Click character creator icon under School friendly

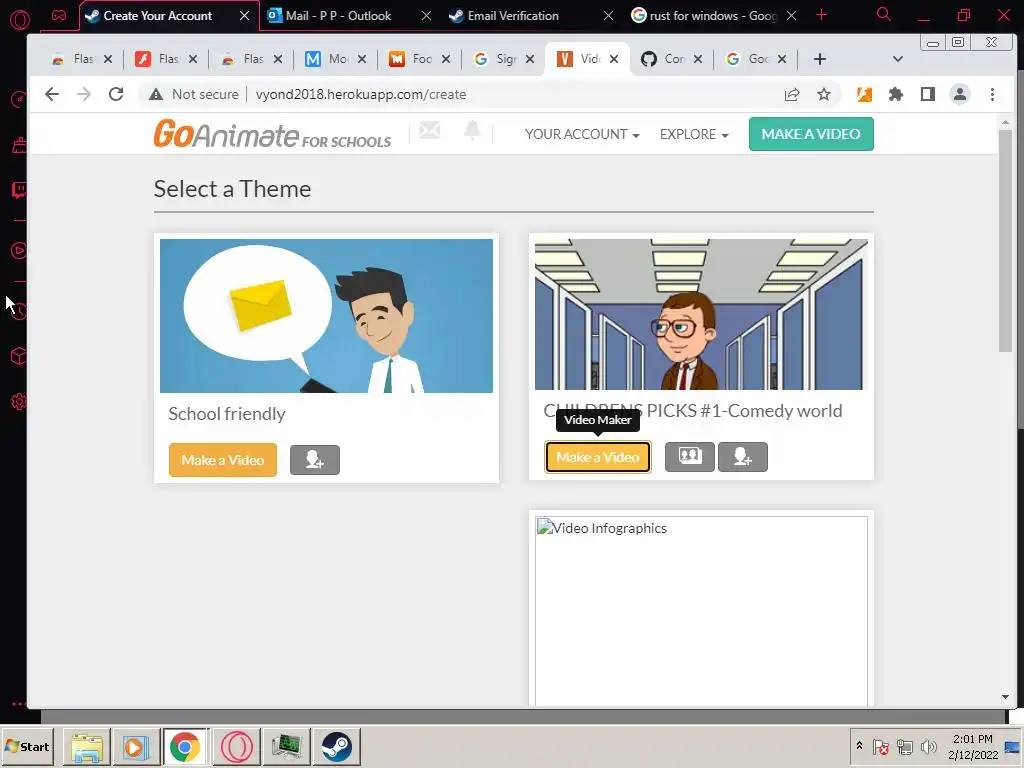315,460
